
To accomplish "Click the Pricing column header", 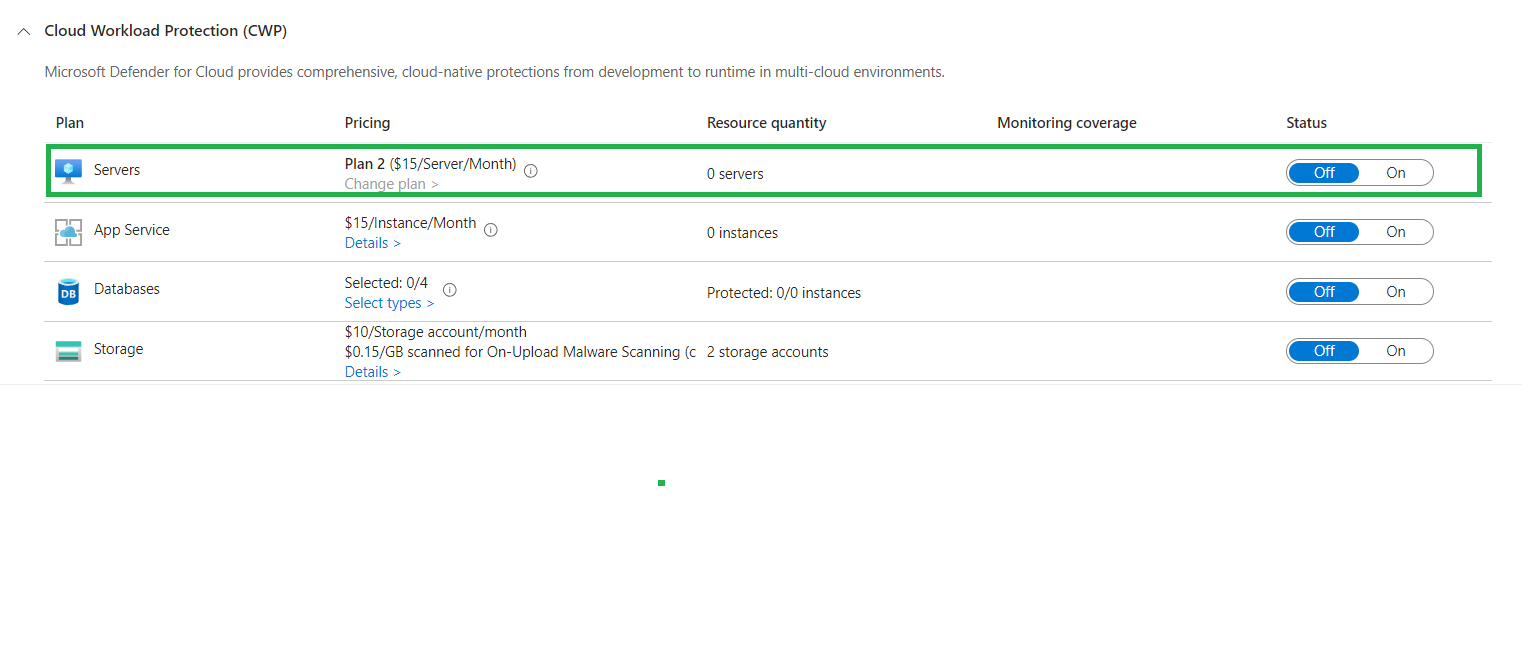I will click(x=368, y=123).
